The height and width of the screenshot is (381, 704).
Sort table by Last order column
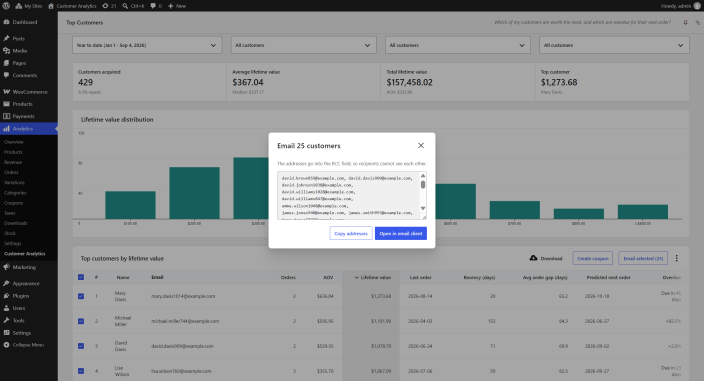pos(421,278)
